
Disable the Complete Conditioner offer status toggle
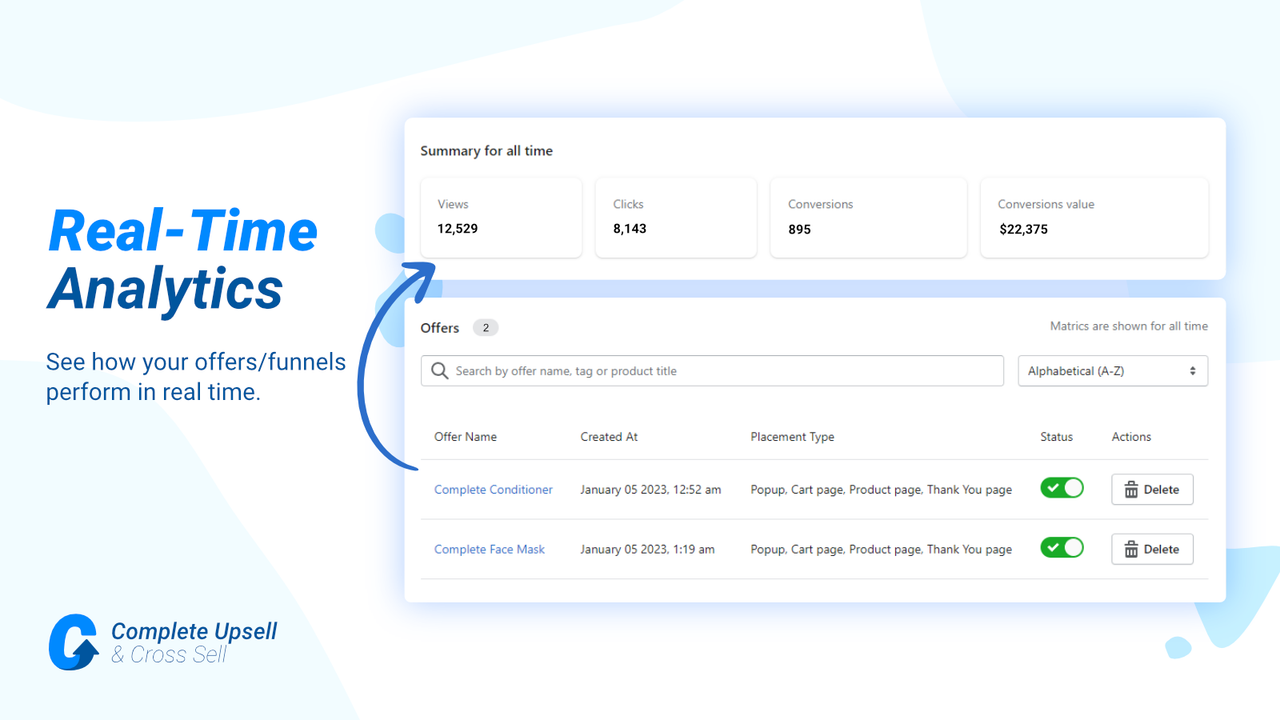click(1062, 488)
